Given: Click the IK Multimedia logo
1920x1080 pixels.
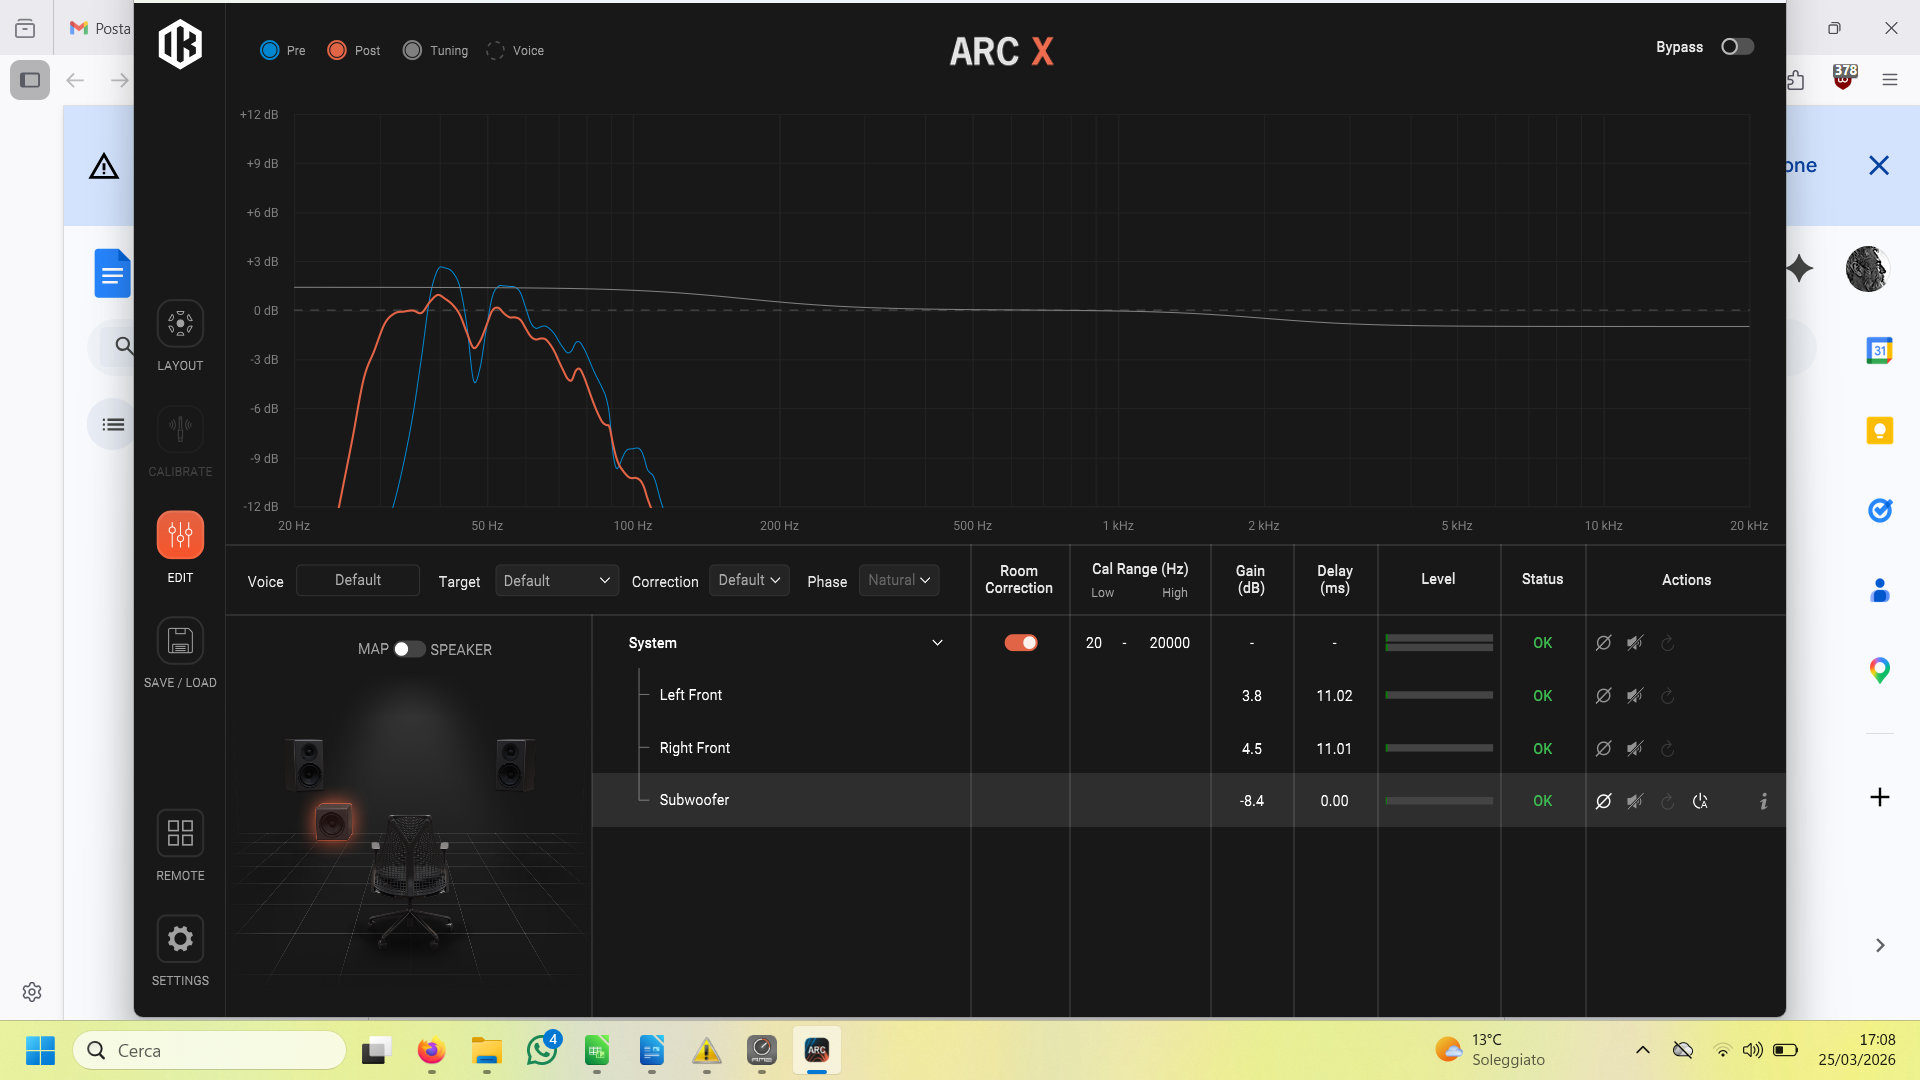Looking at the screenshot, I should click(x=180, y=45).
